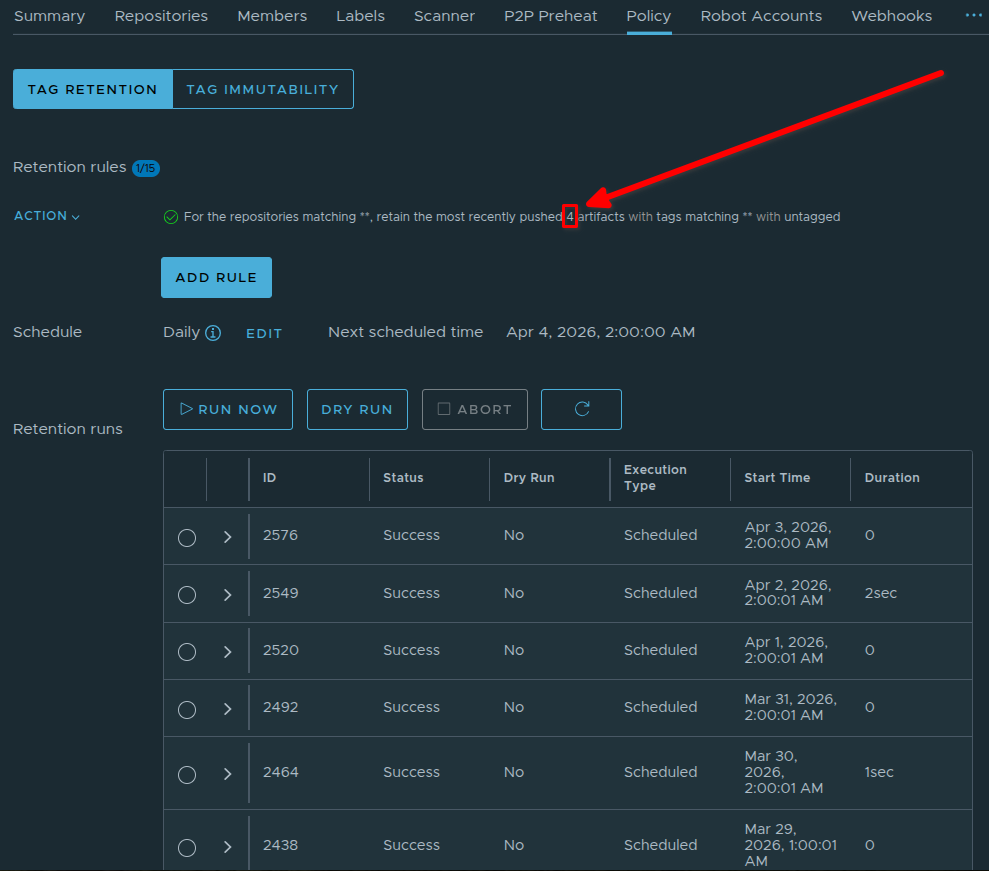Screen dimensions: 989x871
Task: Select radio button for run 2492
Action: coord(186,709)
